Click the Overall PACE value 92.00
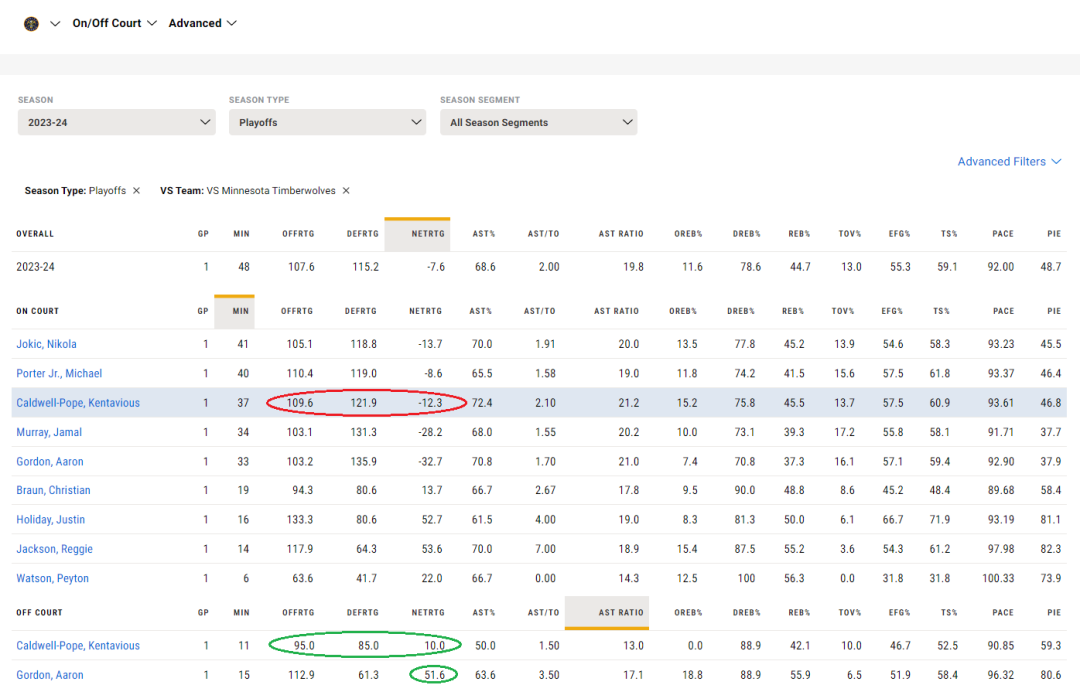1080x685 pixels. point(1000,267)
